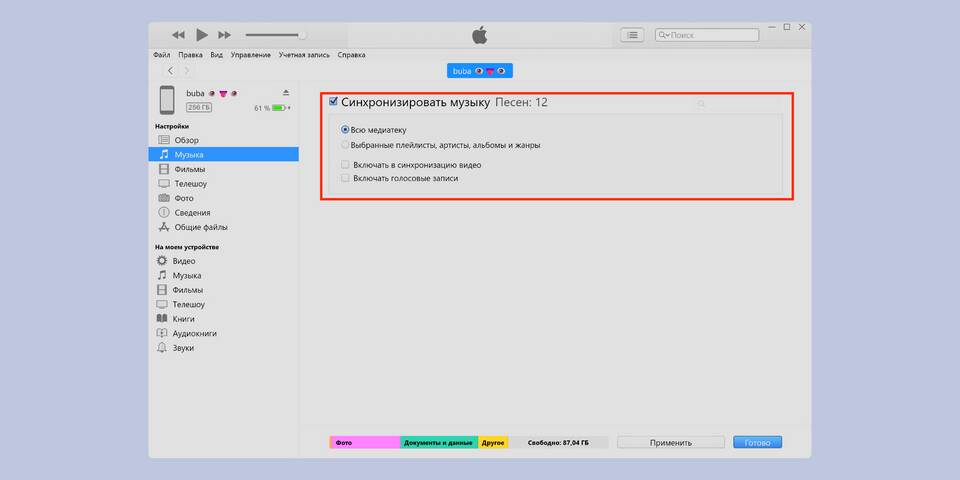Close the iTunes window
Image resolution: width=960 pixels, height=480 pixels.
click(x=801, y=27)
